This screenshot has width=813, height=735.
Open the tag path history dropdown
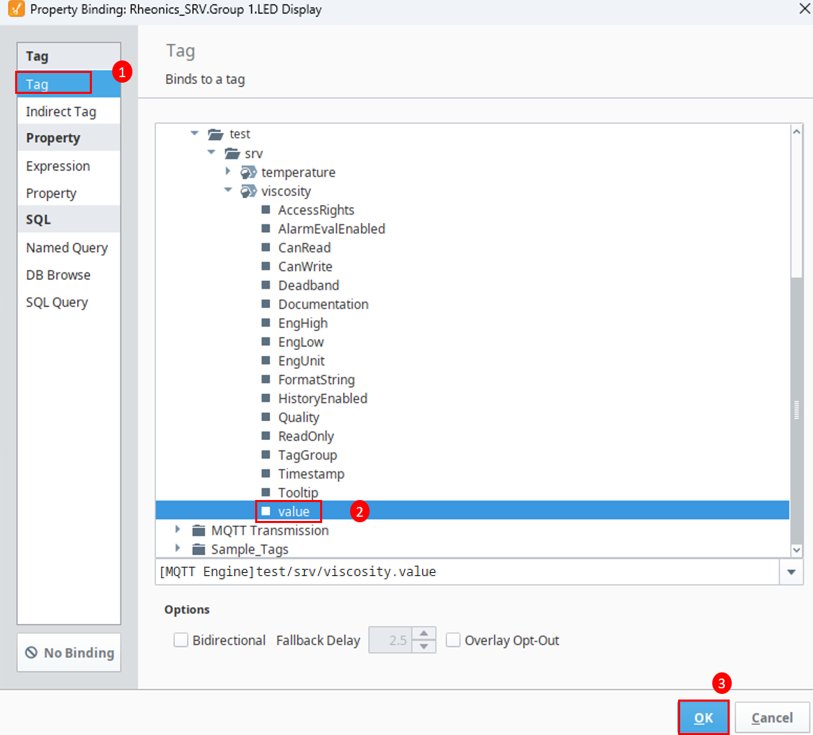tap(791, 572)
